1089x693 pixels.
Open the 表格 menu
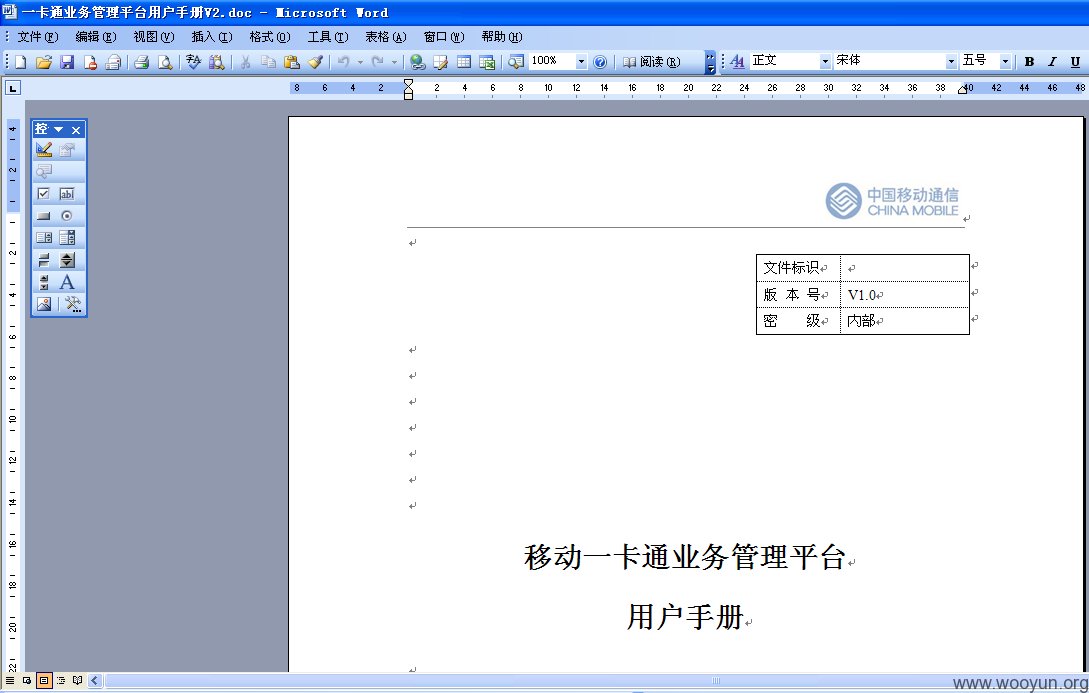tap(385, 37)
